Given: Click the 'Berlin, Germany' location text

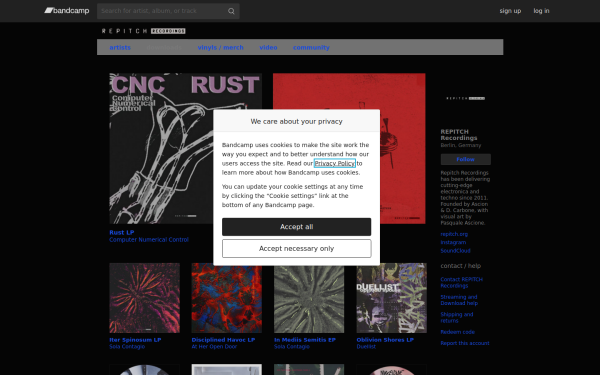Looking at the screenshot, I should click(x=461, y=145).
